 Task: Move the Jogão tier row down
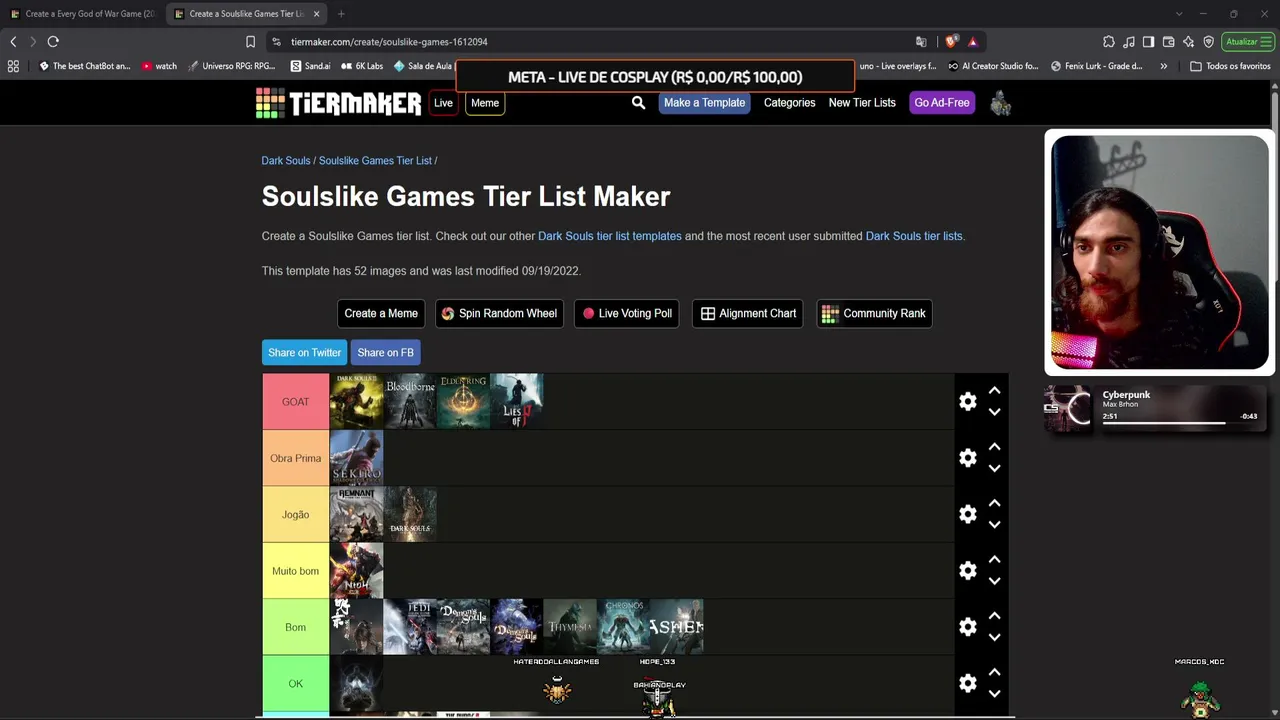point(994,525)
